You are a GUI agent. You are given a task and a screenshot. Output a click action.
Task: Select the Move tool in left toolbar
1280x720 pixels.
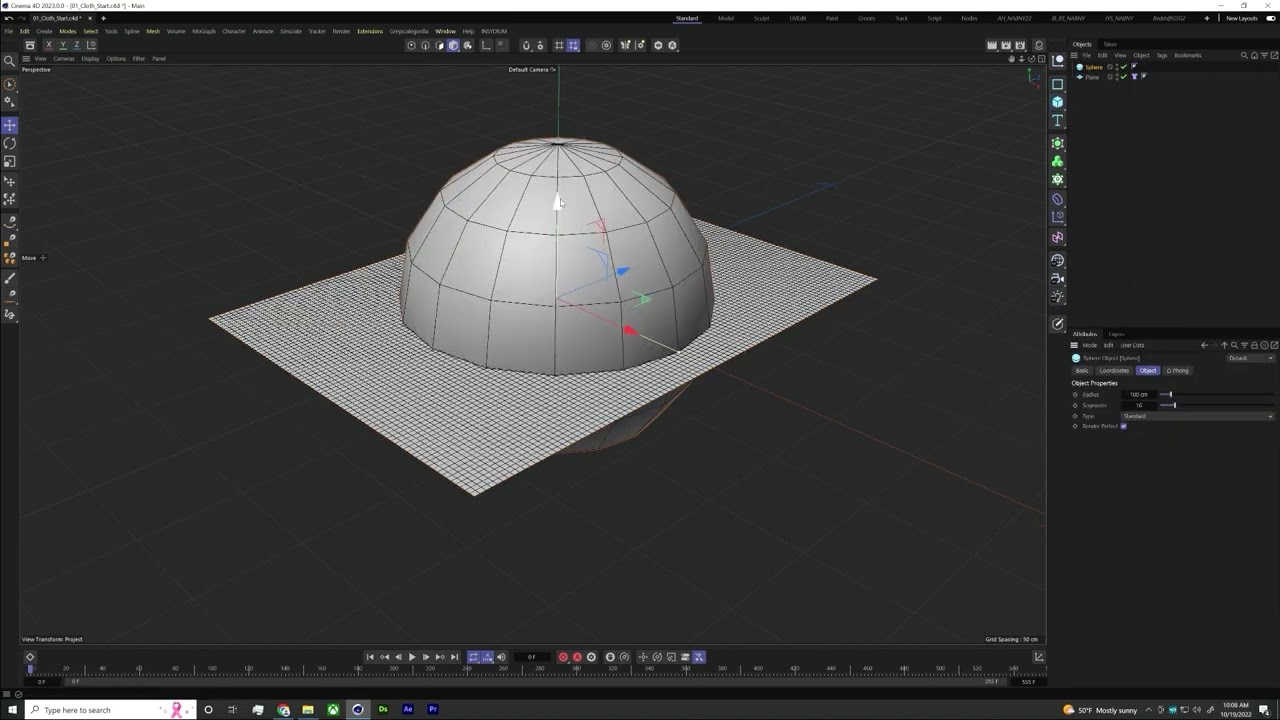tap(10, 125)
